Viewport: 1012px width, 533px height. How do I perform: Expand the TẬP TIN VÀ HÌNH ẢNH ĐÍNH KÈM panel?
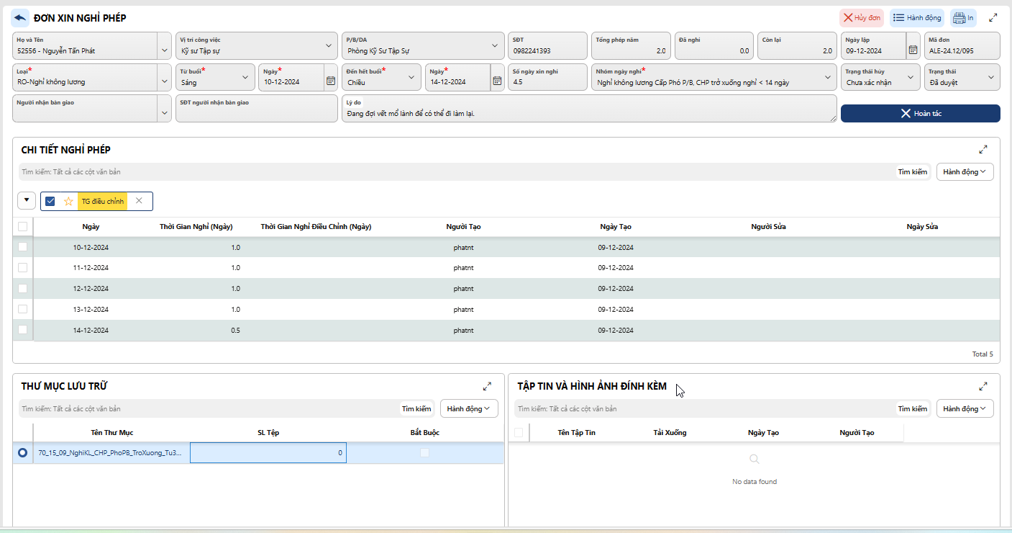coord(983,387)
